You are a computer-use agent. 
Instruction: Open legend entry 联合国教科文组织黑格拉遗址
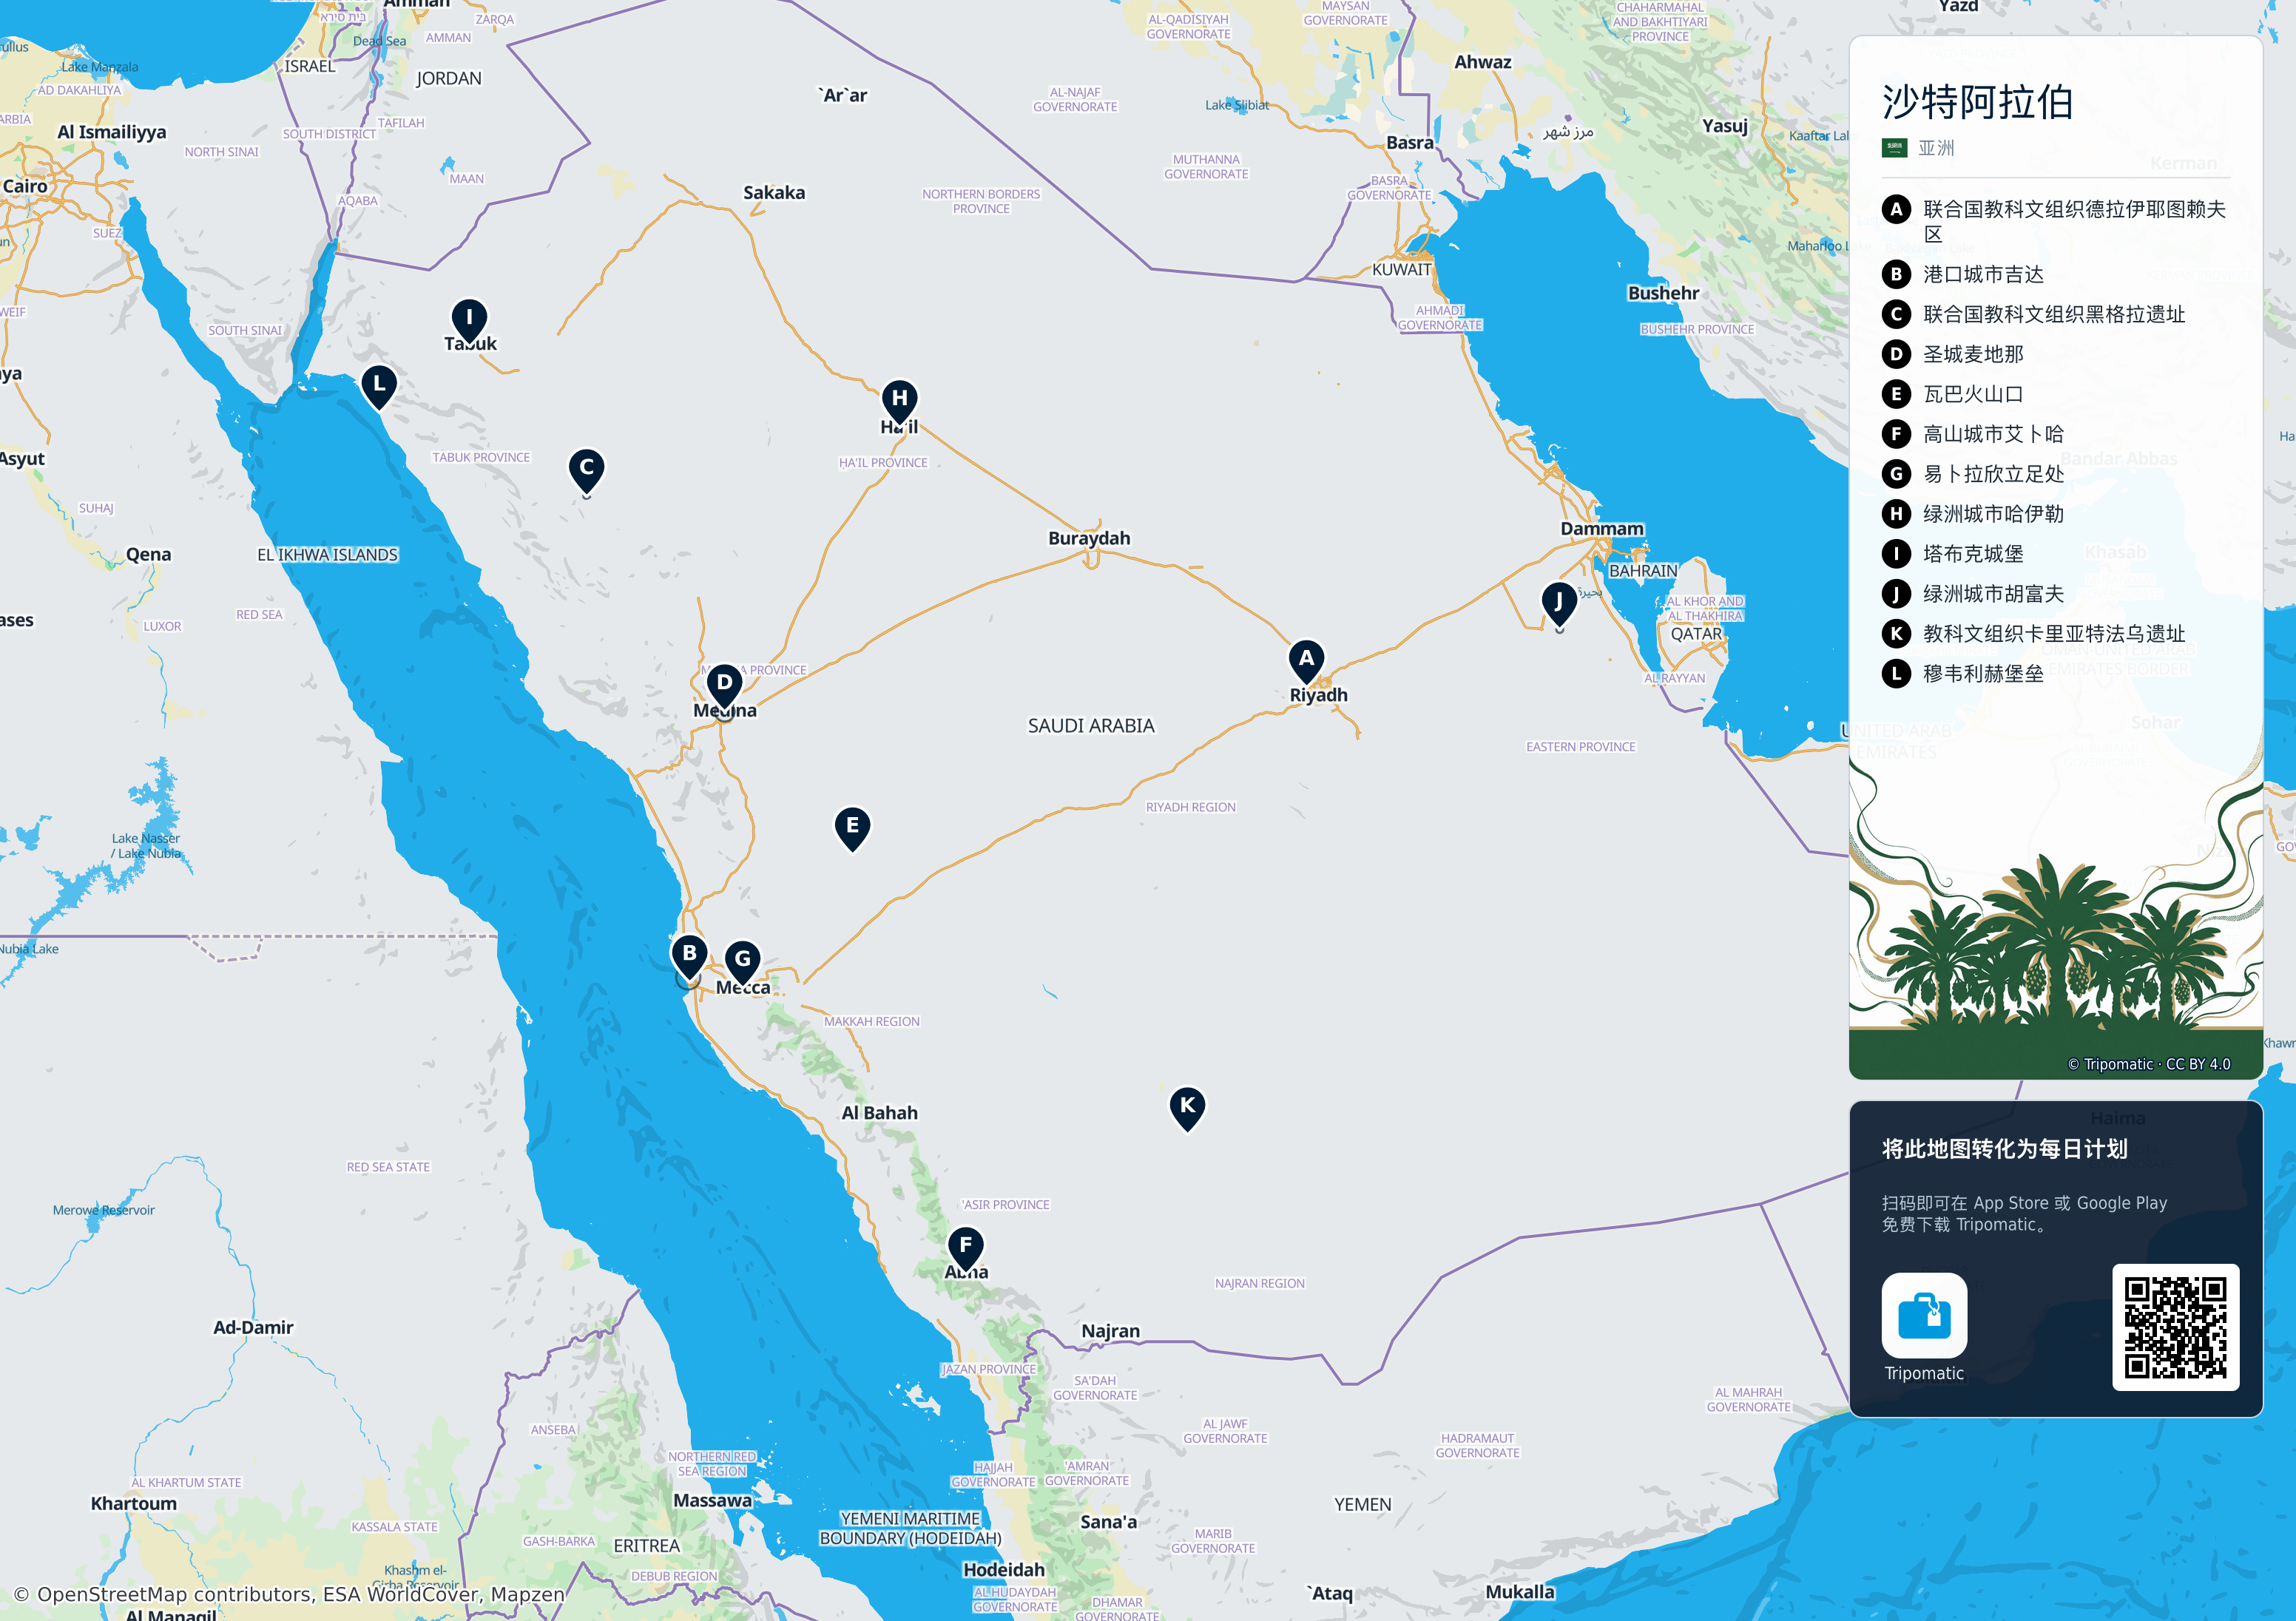(2034, 314)
